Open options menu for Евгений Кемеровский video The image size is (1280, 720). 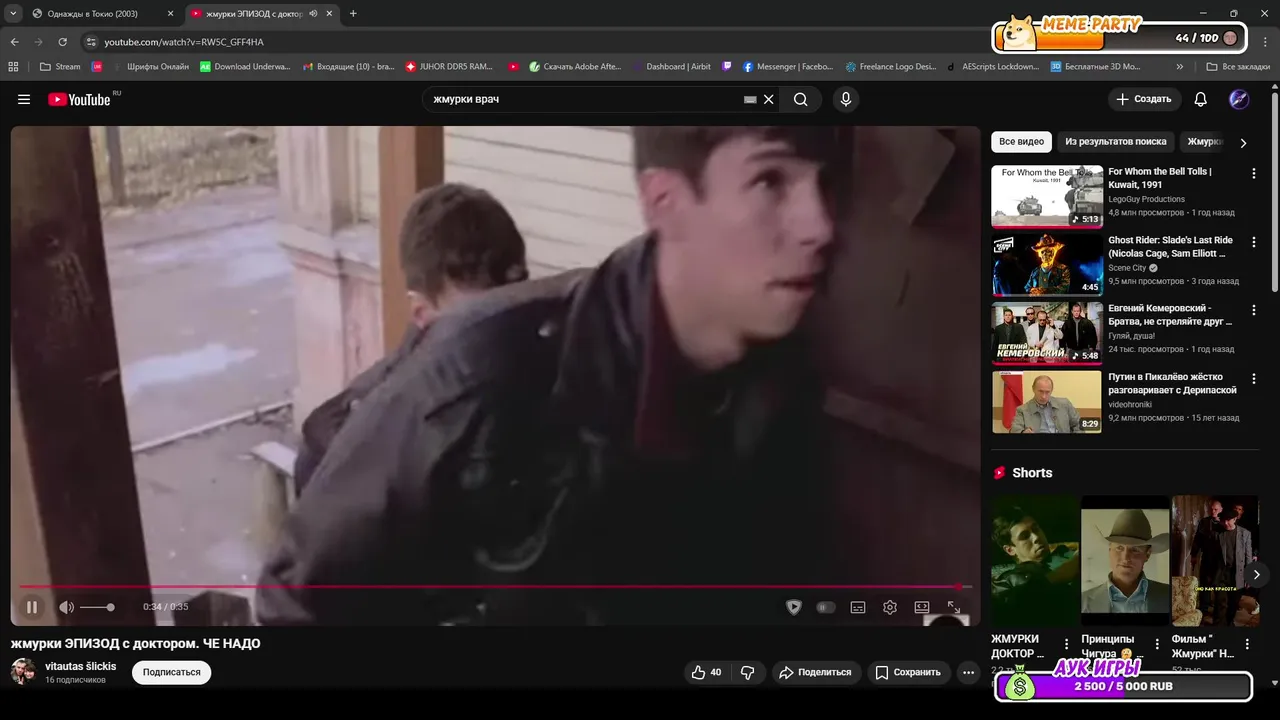coord(1254,310)
